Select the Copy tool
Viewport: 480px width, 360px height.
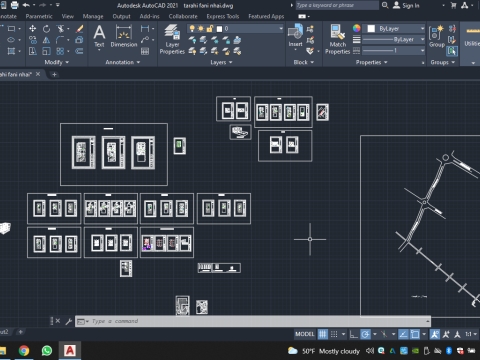(32, 40)
